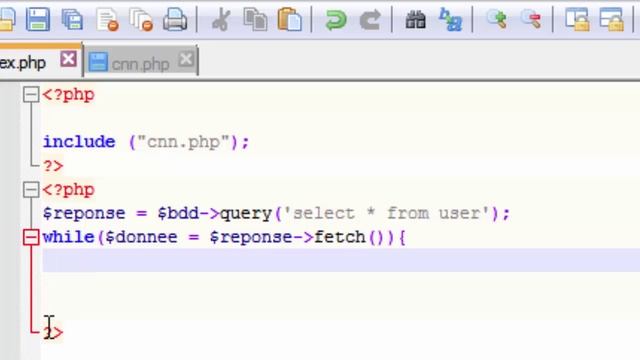Close the ex.php tab with its red X

[x=68, y=59]
